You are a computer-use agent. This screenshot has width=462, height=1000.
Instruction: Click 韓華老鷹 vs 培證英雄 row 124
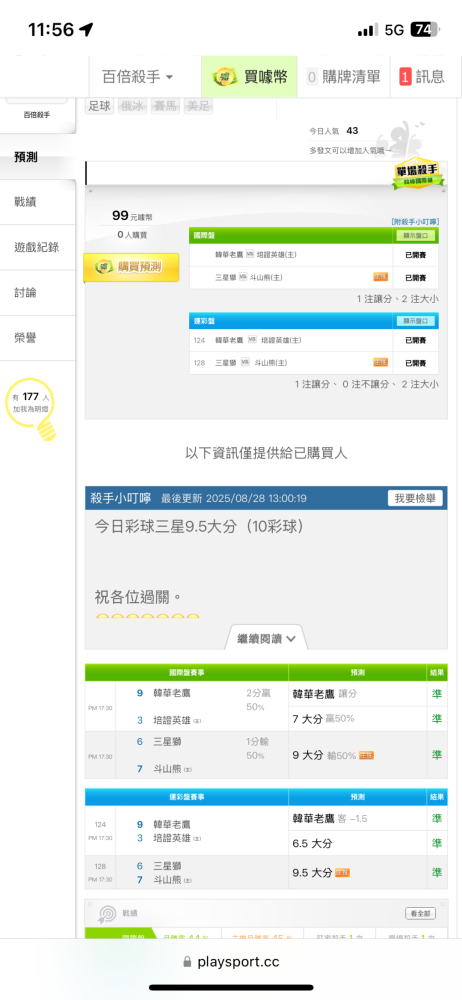pyautogui.click(x=314, y=341)
